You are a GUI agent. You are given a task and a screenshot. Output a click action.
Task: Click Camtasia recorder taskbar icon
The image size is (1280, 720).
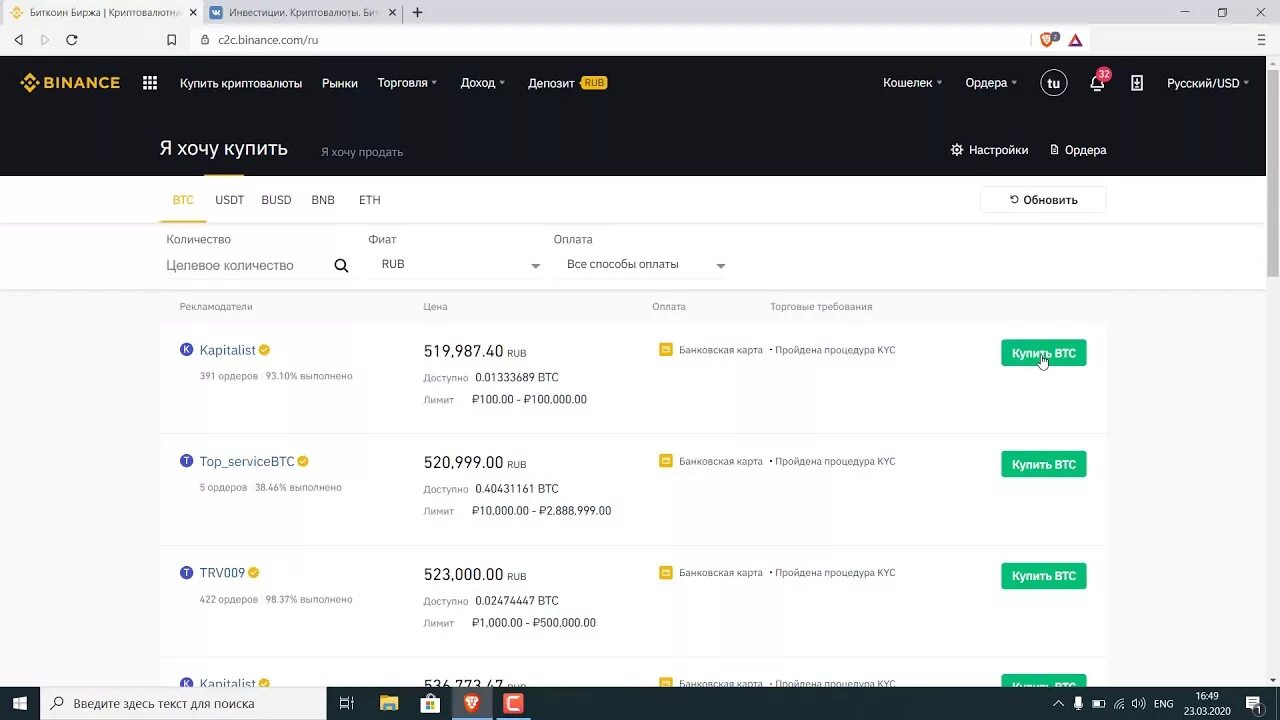pyautogui.click(x=513, y=703)
